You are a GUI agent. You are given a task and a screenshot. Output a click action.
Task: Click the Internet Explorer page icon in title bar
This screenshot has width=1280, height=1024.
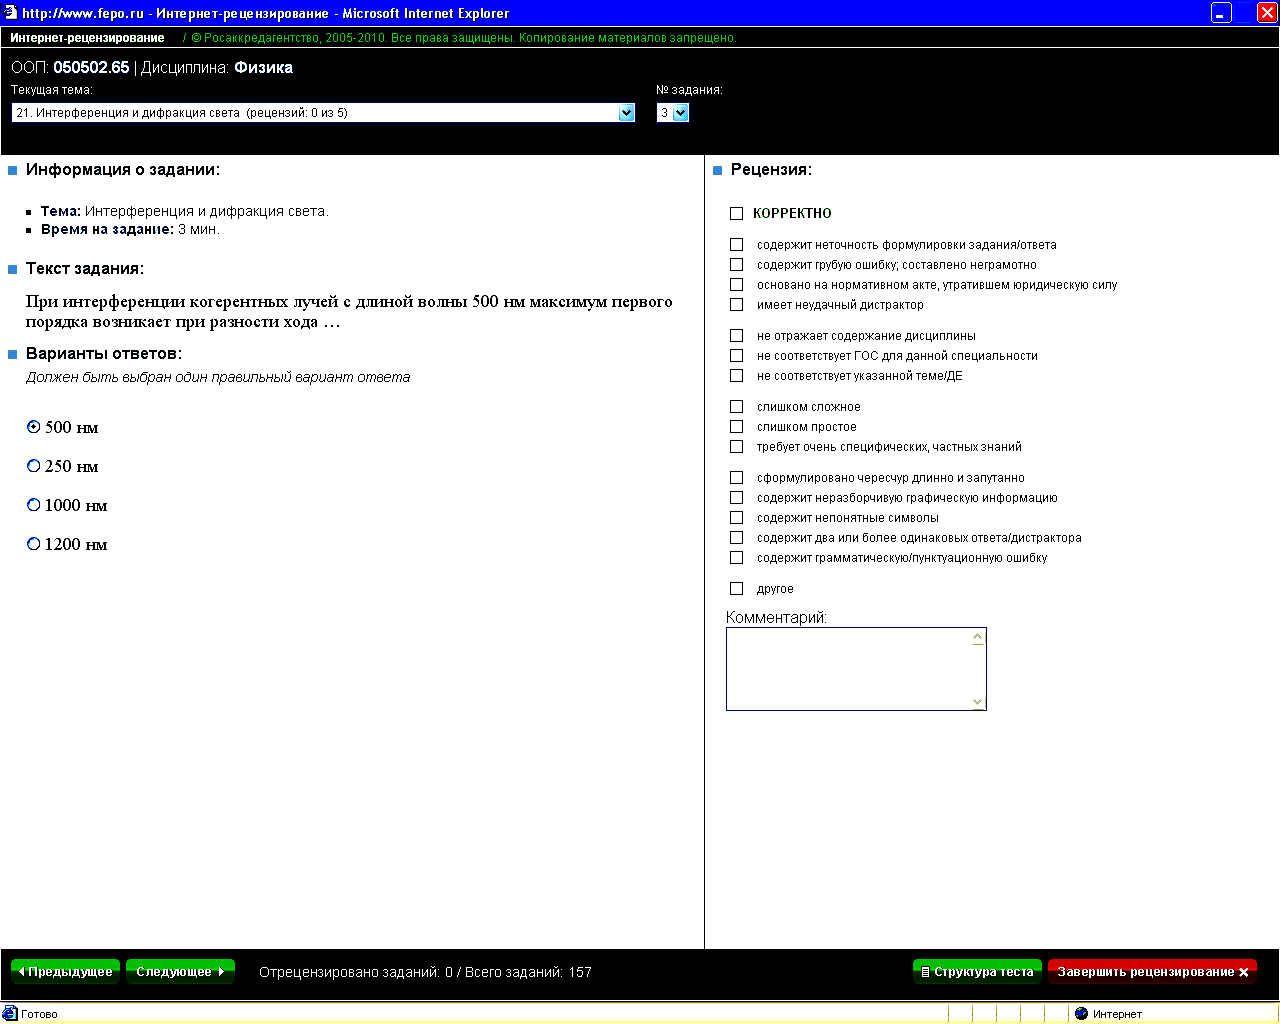tap(10, 13)
